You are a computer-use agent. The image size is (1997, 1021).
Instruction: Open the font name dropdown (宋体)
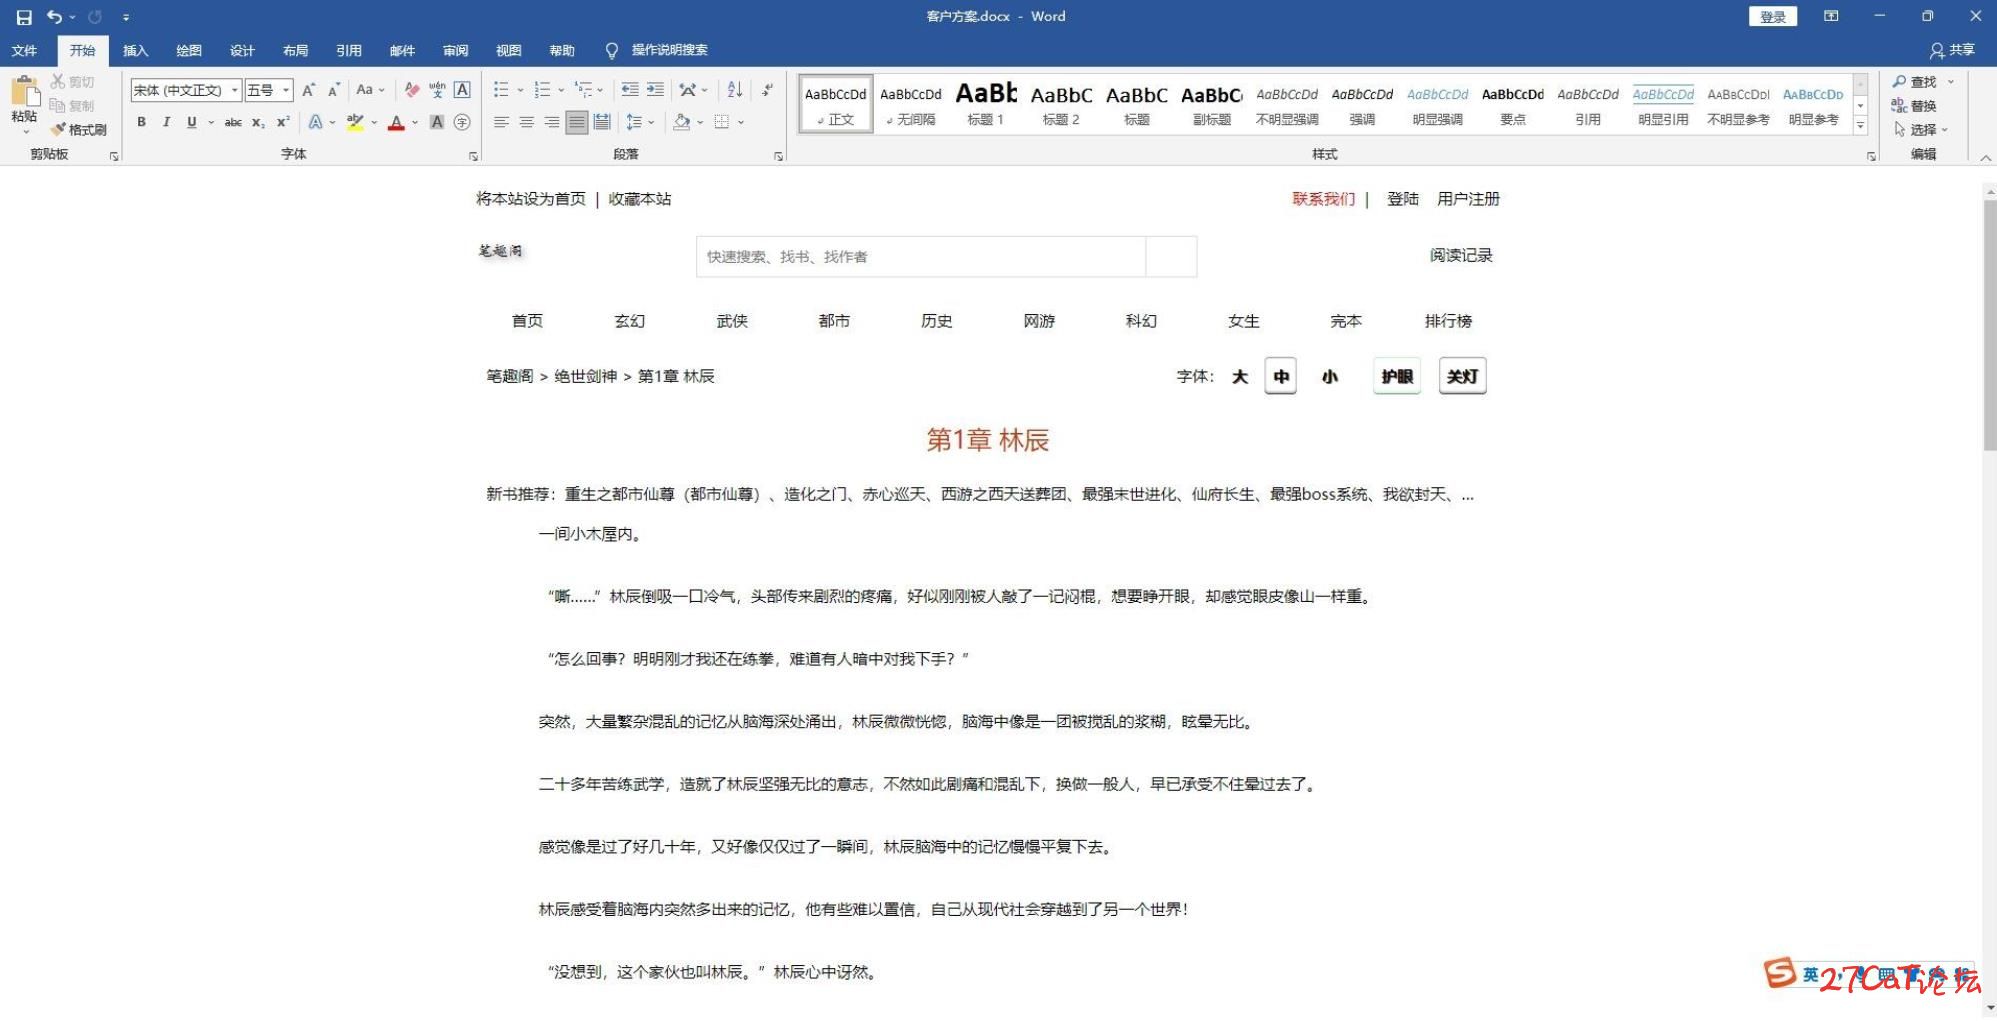235,90
